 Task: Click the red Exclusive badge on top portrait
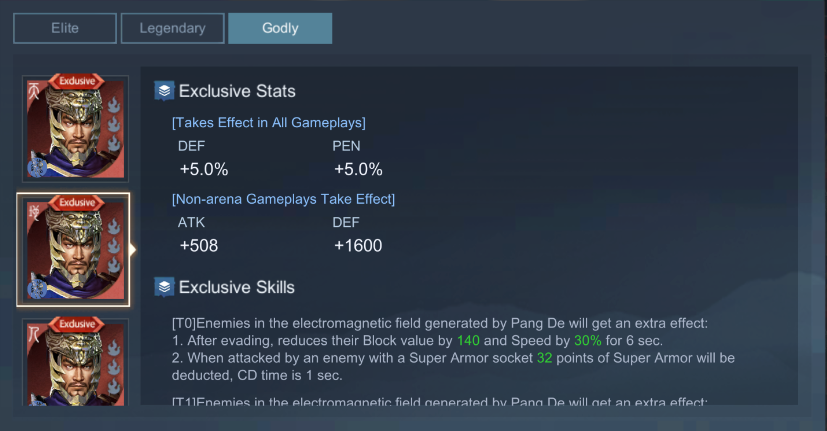[x=77, y=81]
